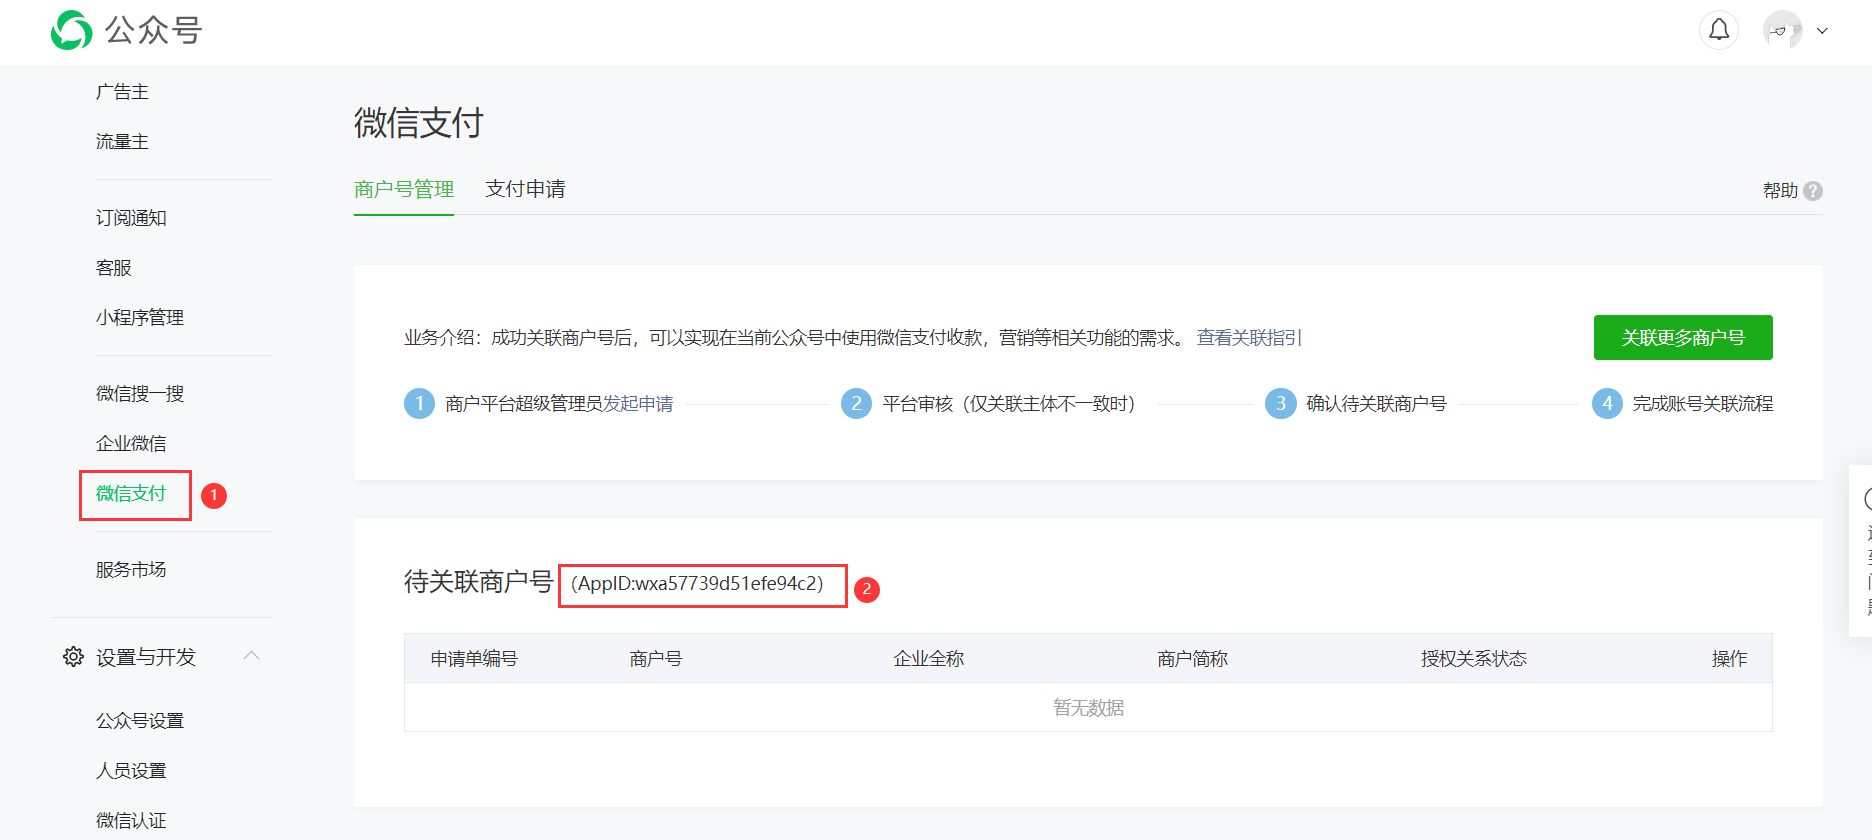Screen dimensions: 1872x840
Task: Click the 关联更多商户号 button
Action: [x=1683, y=337]
